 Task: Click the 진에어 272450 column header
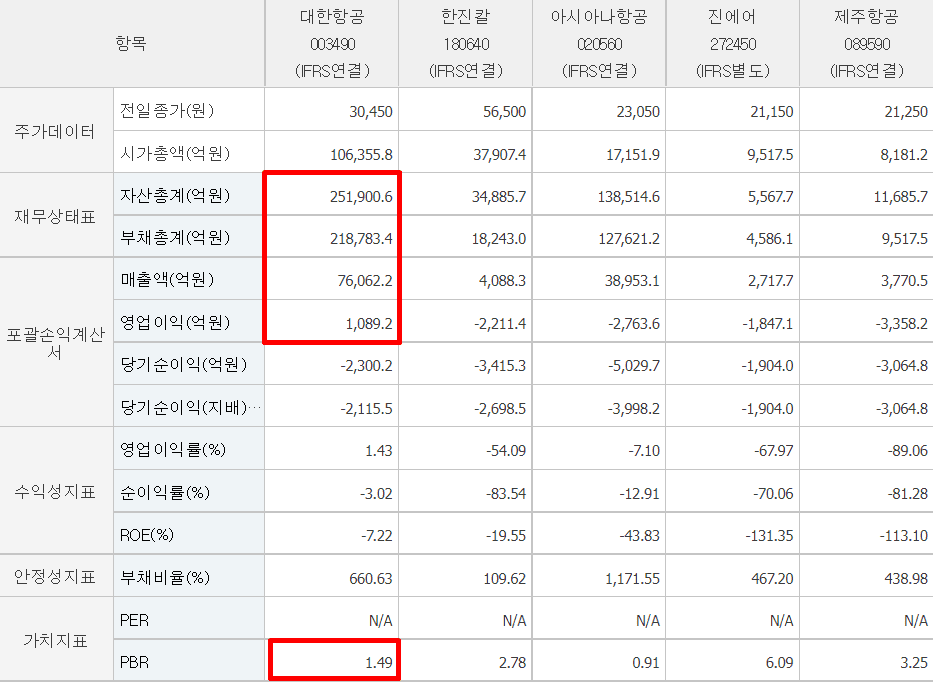[x=732, y=44]
